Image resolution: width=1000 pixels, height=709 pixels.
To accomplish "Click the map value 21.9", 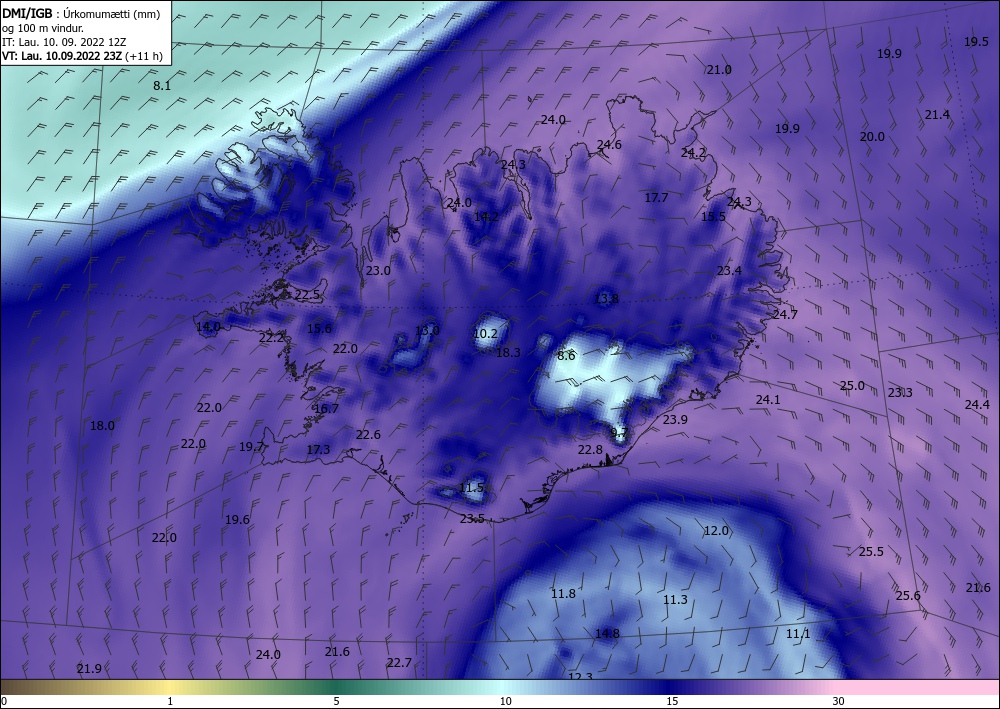I will (89, 668).
